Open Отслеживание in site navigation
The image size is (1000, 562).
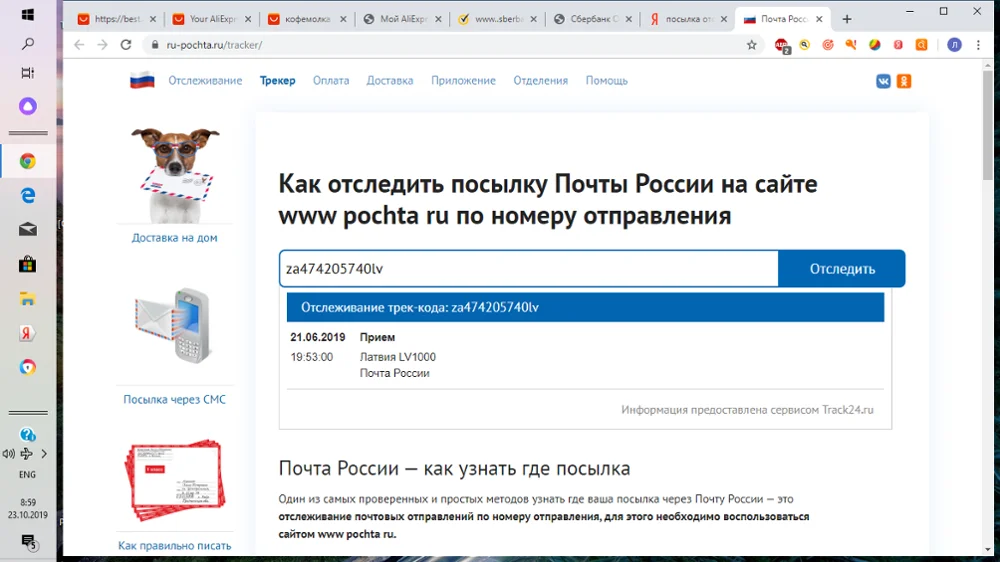point(205,80)
